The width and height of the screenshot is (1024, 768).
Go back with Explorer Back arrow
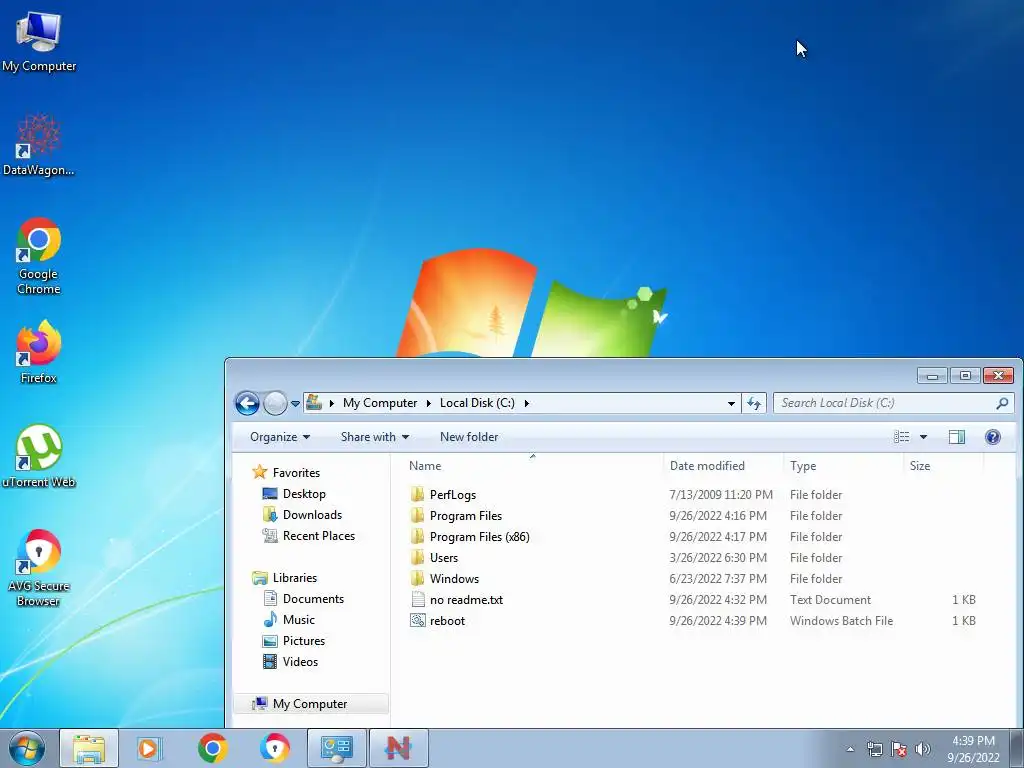tap(248, 403)
